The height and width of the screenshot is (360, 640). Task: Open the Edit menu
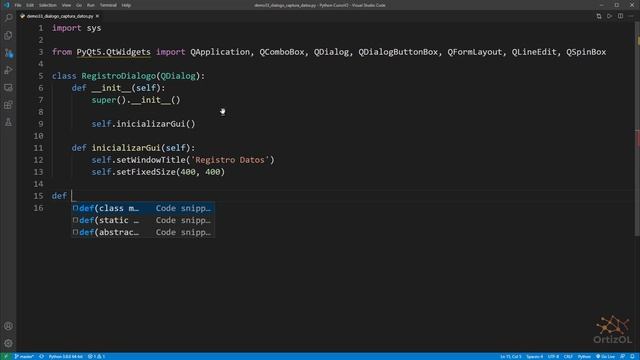point(30,5)
